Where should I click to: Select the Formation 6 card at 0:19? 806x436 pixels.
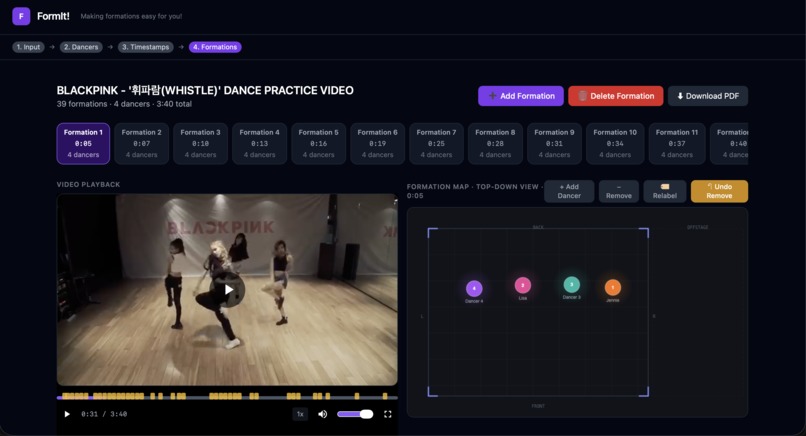(x=377, y=143)
